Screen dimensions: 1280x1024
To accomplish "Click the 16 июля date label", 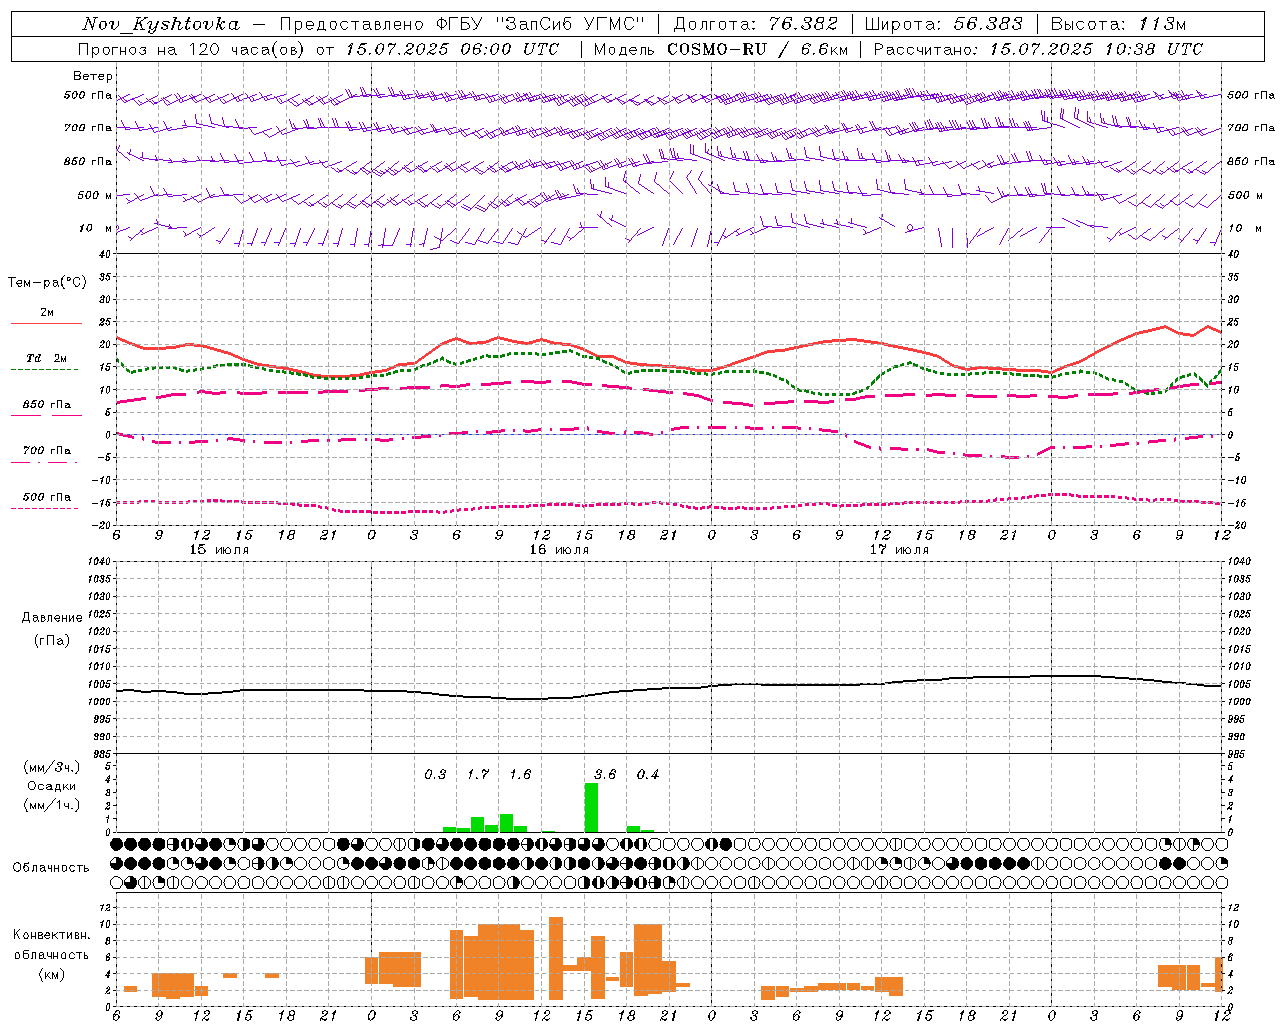I will click(x=559, y=550).
